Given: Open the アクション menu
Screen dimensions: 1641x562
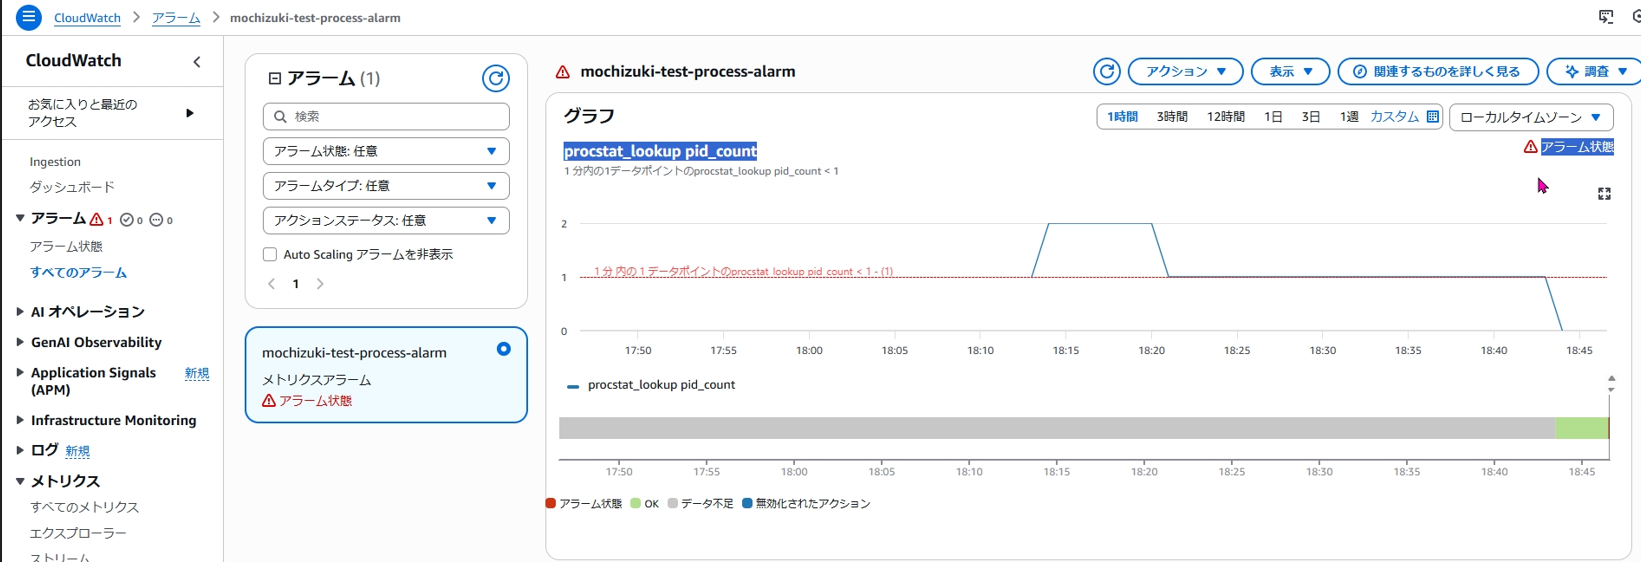Looking at the screenshot, I should coord(1185,72).
